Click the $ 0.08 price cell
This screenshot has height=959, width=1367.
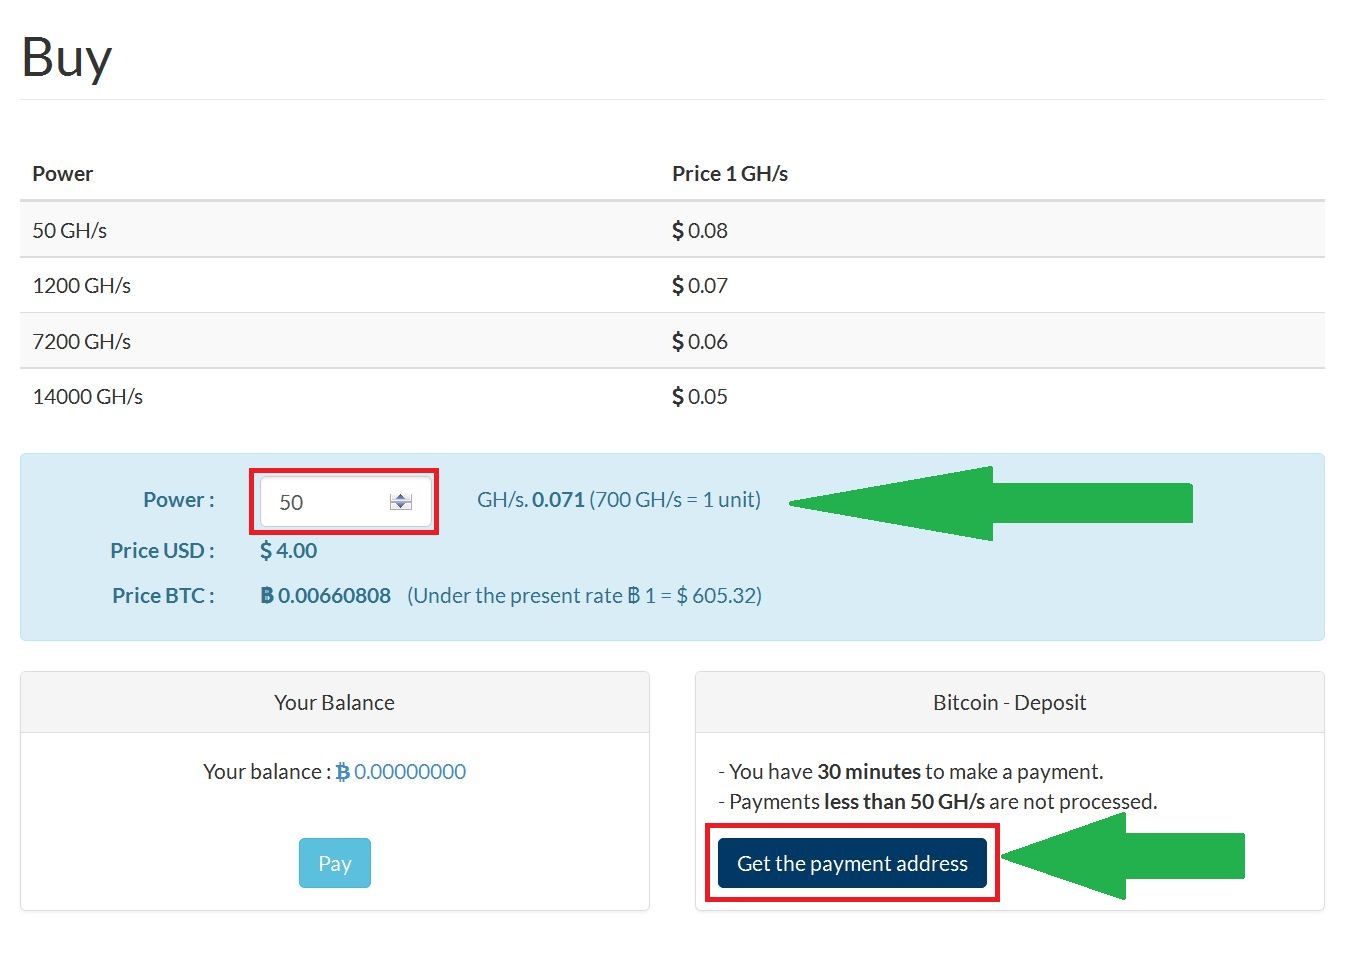tap(700, 230)
